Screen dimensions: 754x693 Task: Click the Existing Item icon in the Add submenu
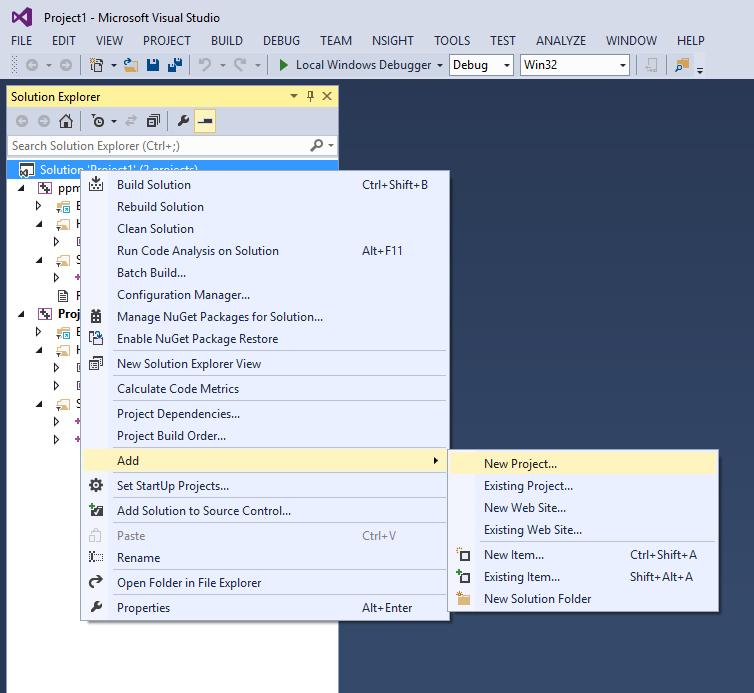tap(463, 576)
